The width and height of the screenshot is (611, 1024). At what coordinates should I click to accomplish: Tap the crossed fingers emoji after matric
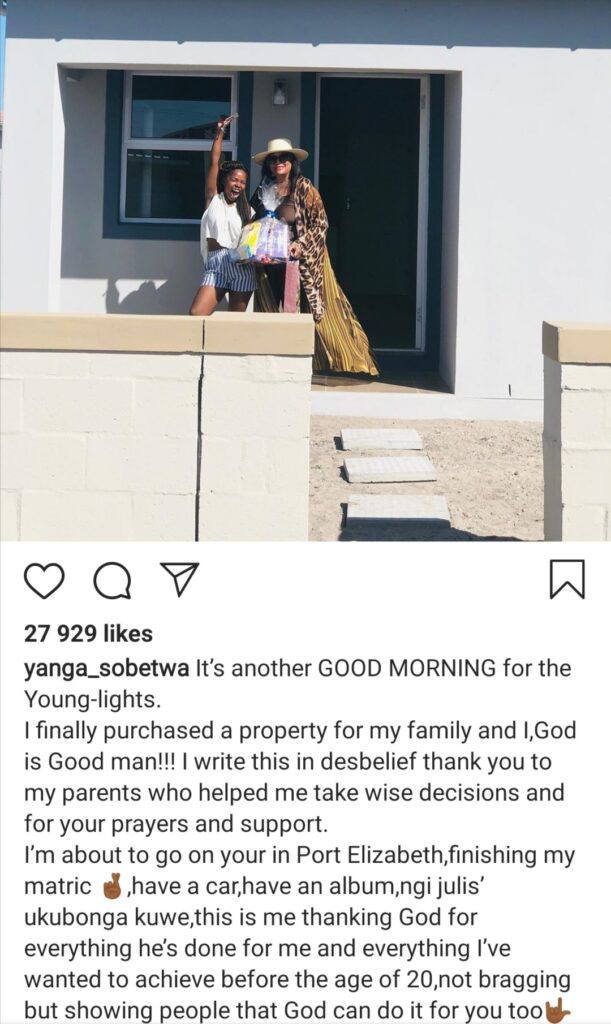114,886
